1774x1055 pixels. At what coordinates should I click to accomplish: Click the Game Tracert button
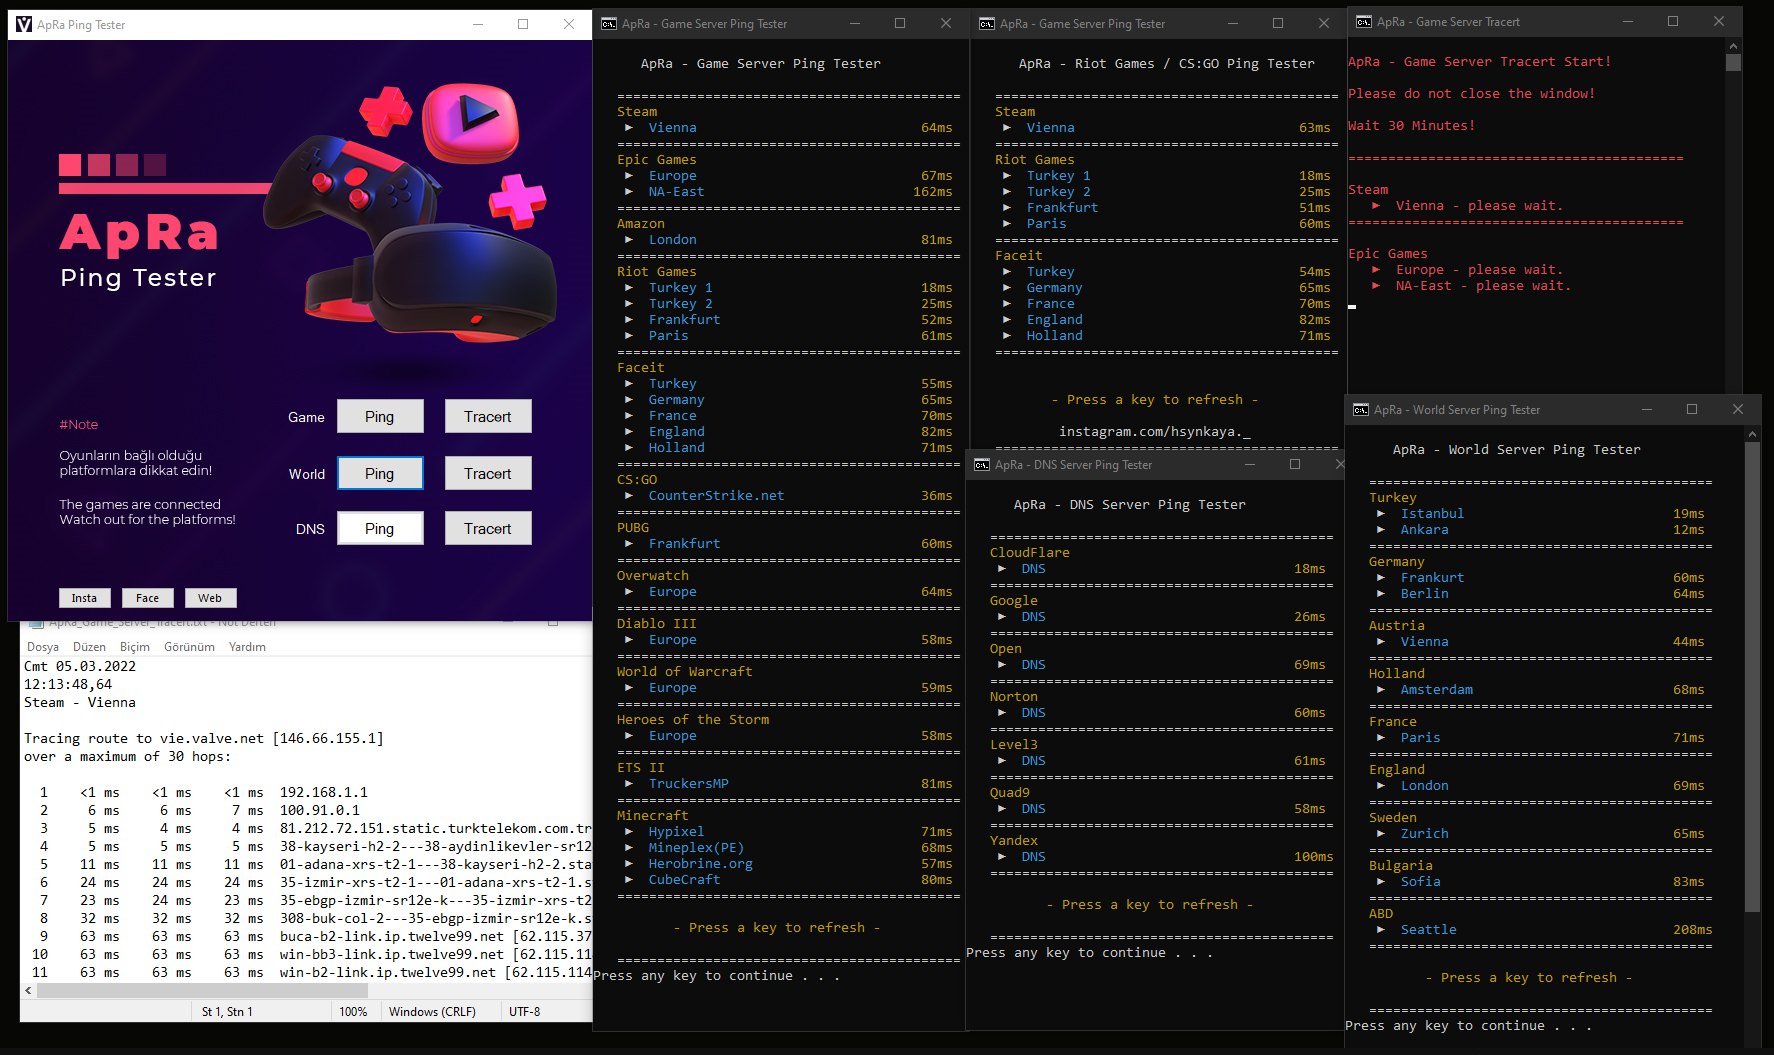(x=487, y=417)
